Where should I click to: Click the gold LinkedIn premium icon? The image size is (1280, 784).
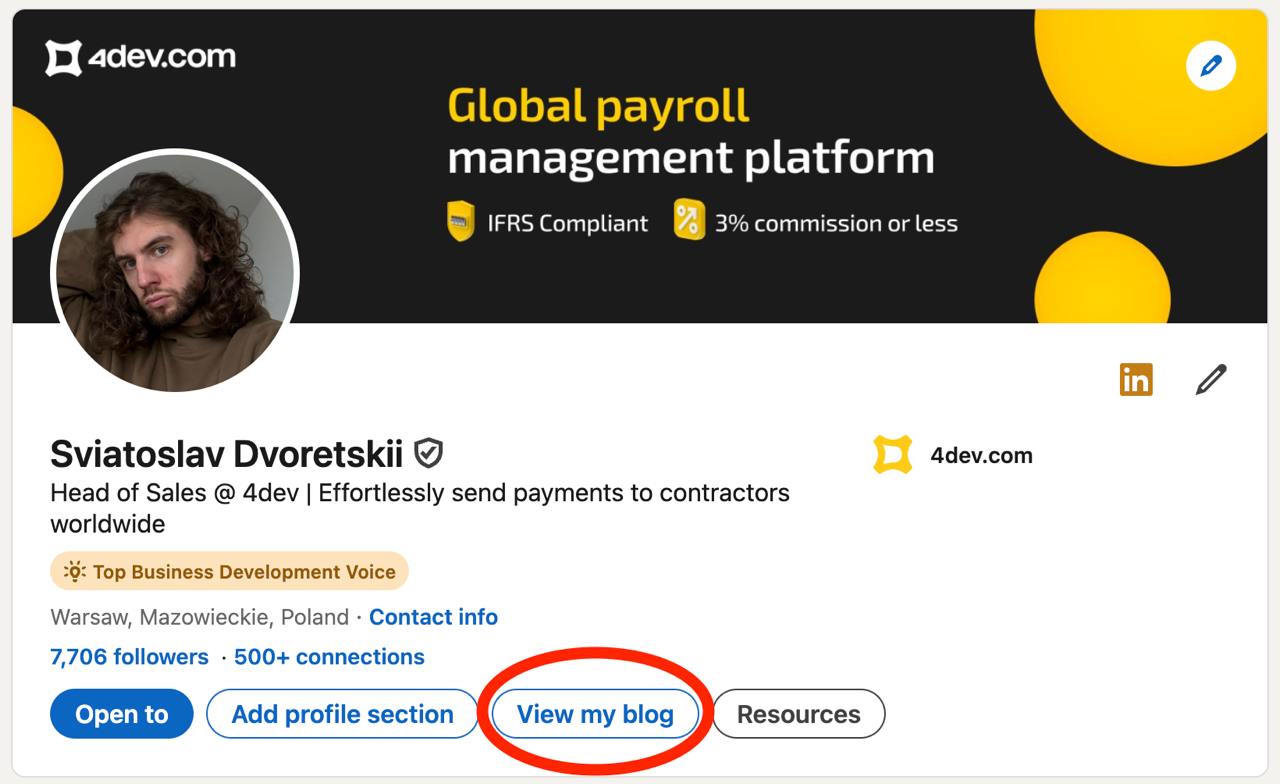[1136, 380]
